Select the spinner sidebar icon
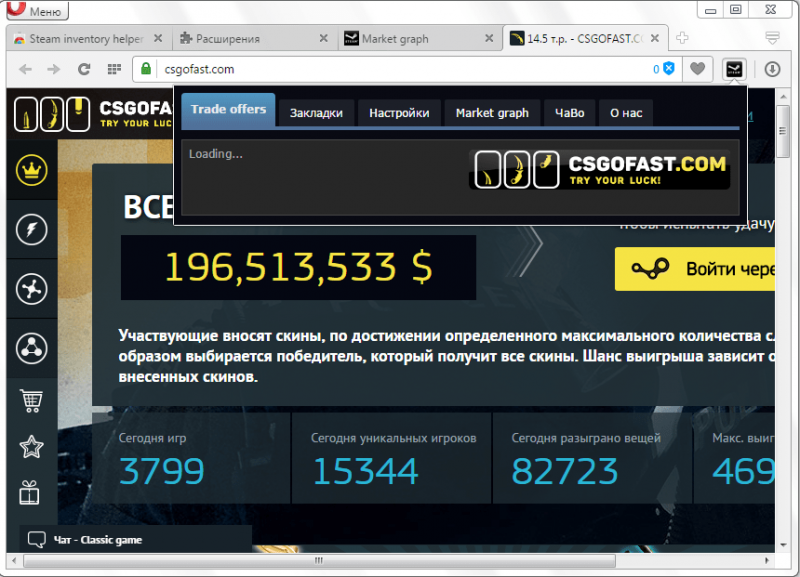 32,289
